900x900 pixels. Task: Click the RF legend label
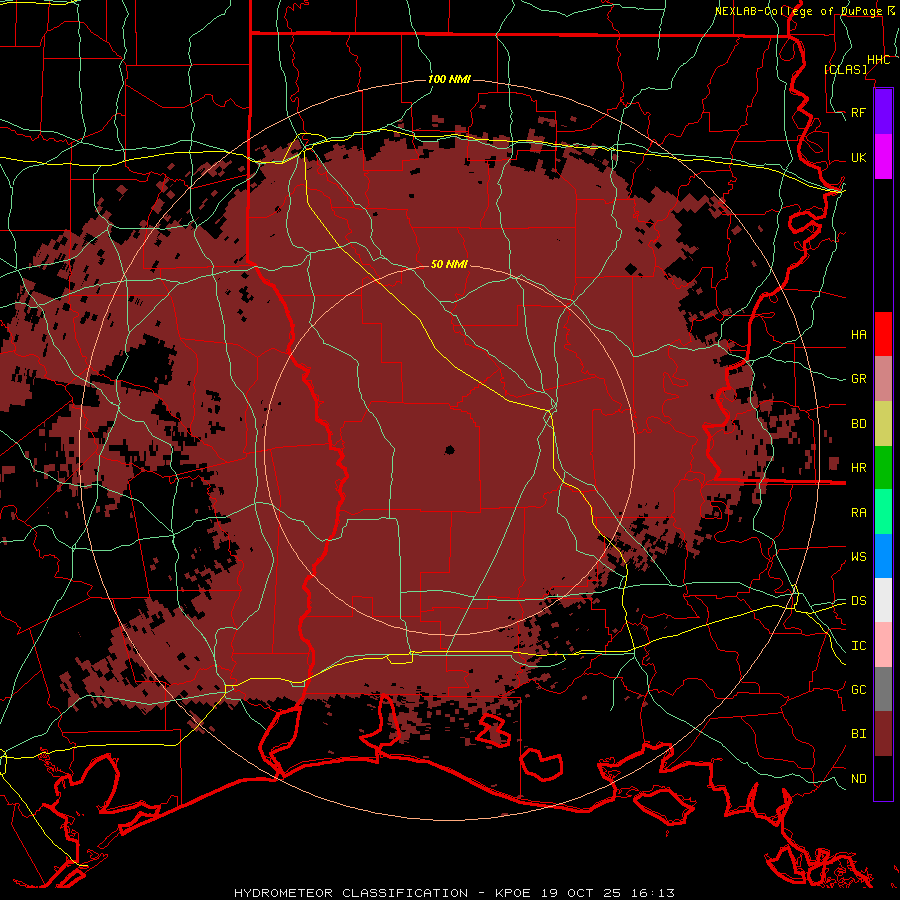858,112
